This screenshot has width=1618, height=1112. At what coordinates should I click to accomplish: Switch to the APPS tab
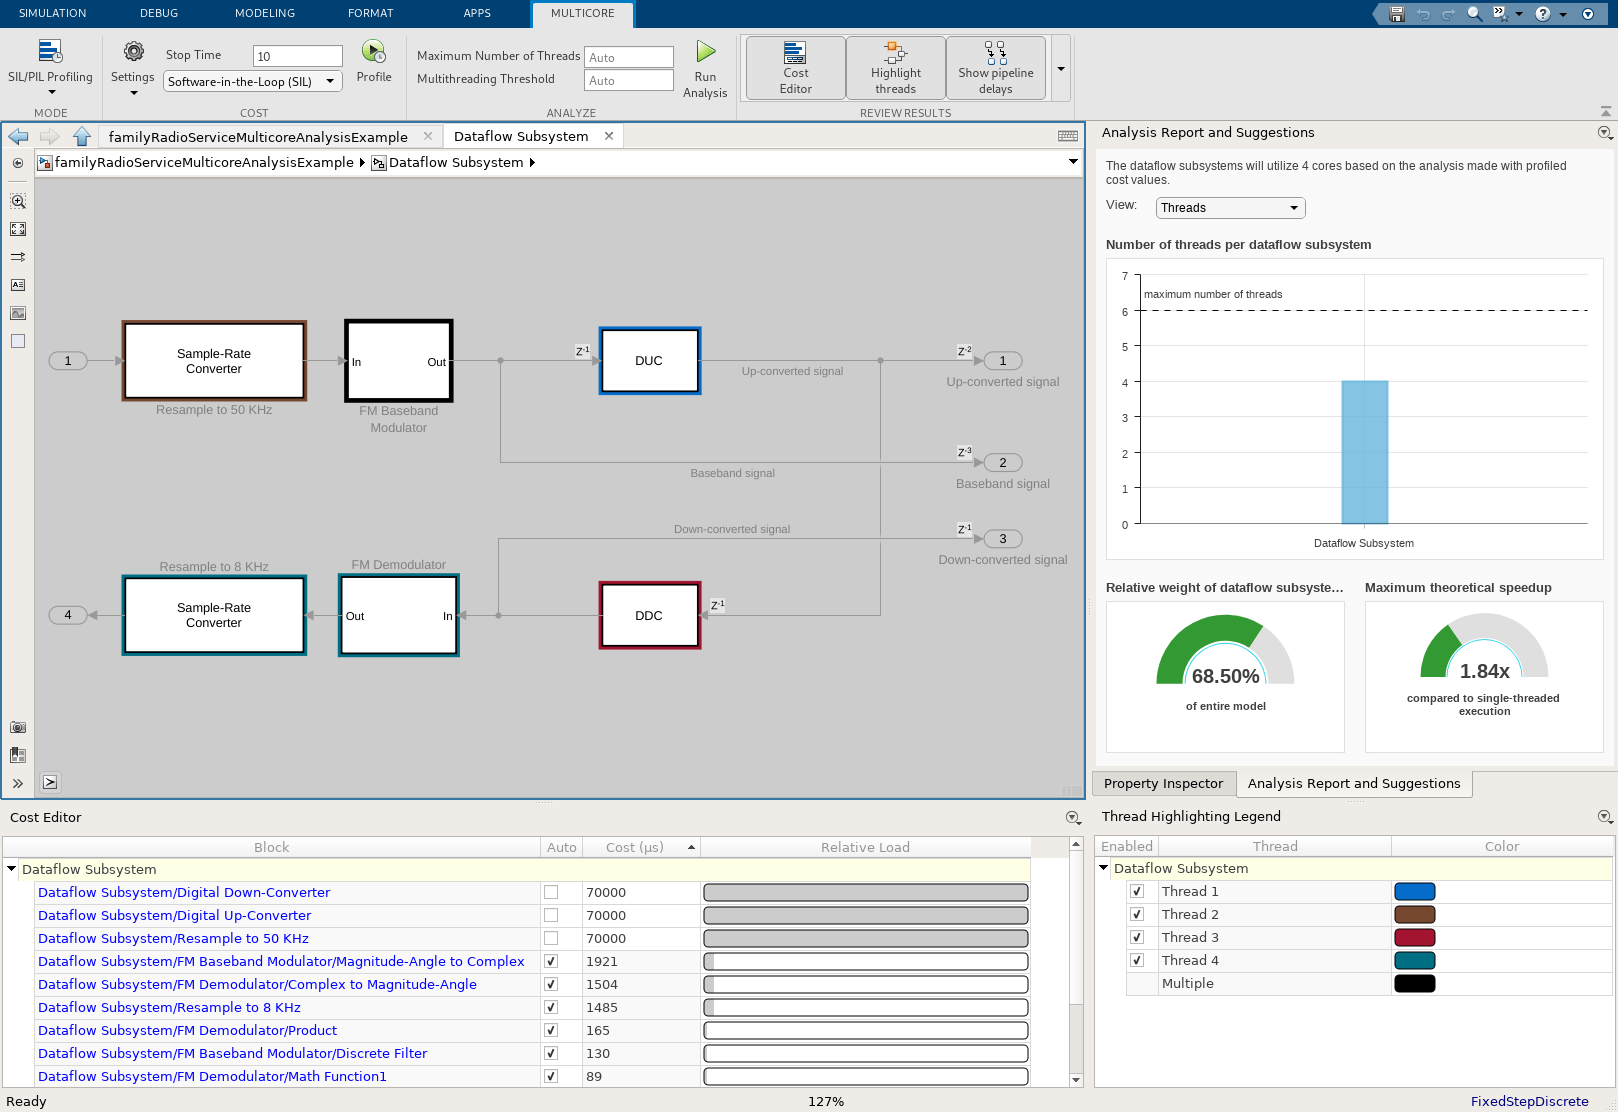point(477,13)
